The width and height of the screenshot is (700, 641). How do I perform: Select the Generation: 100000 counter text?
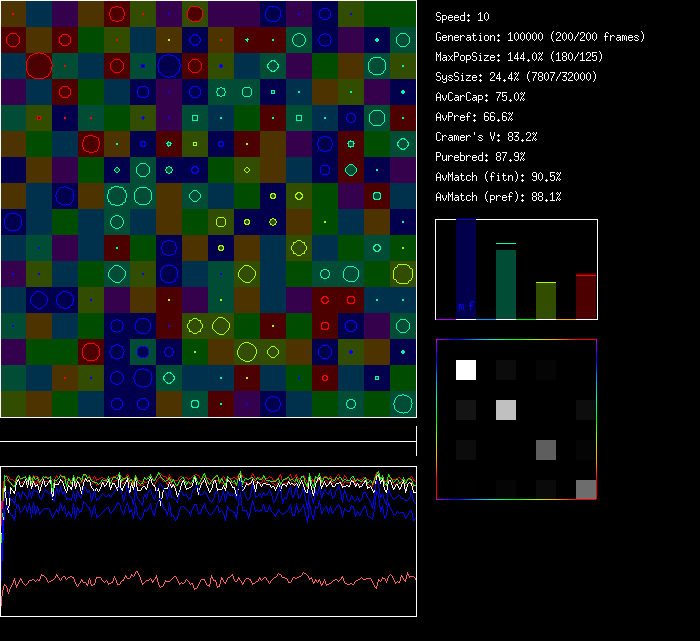[540, 37]
